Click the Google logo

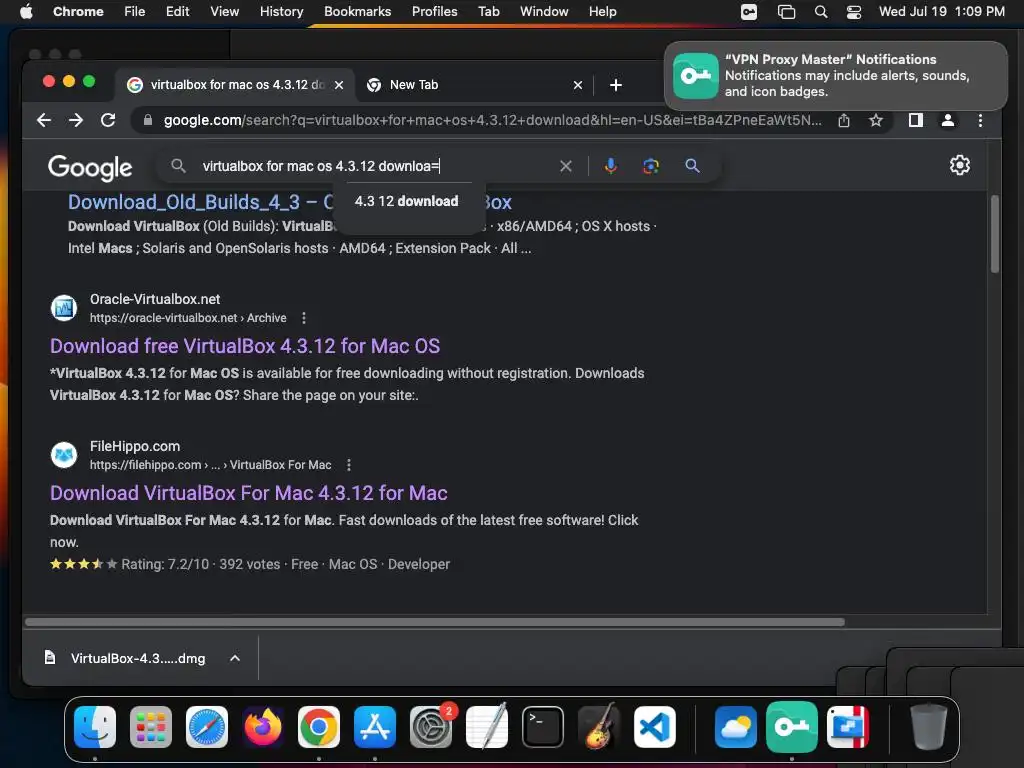(90, 167)
